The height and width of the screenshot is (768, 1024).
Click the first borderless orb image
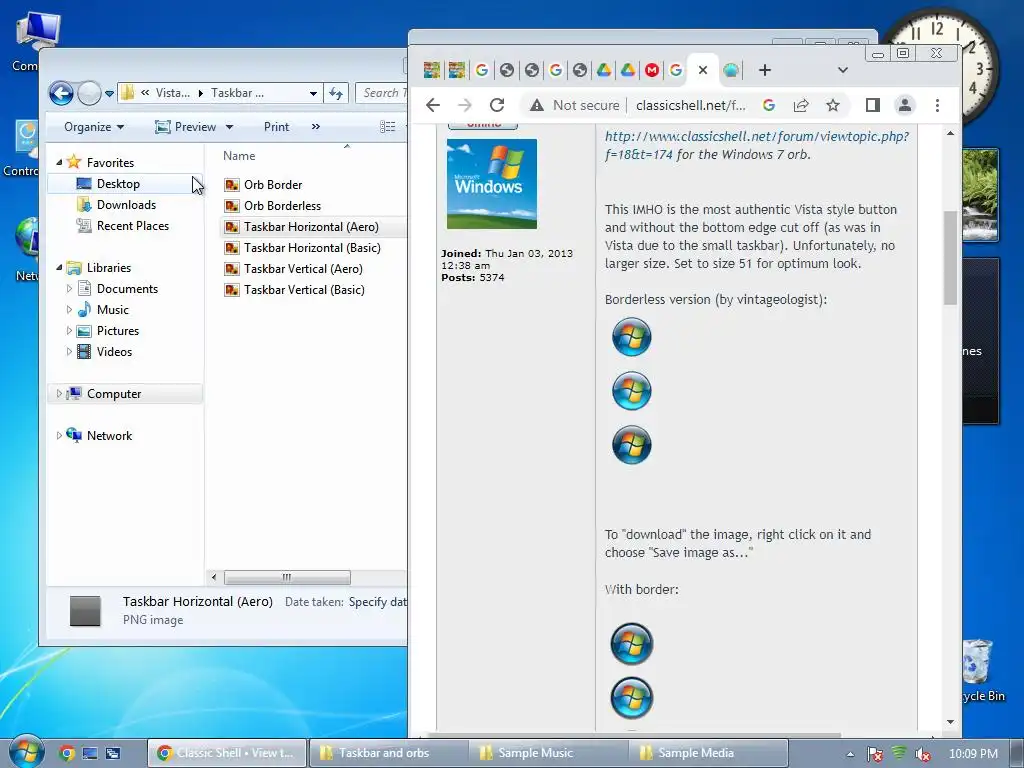click(632, 337)
